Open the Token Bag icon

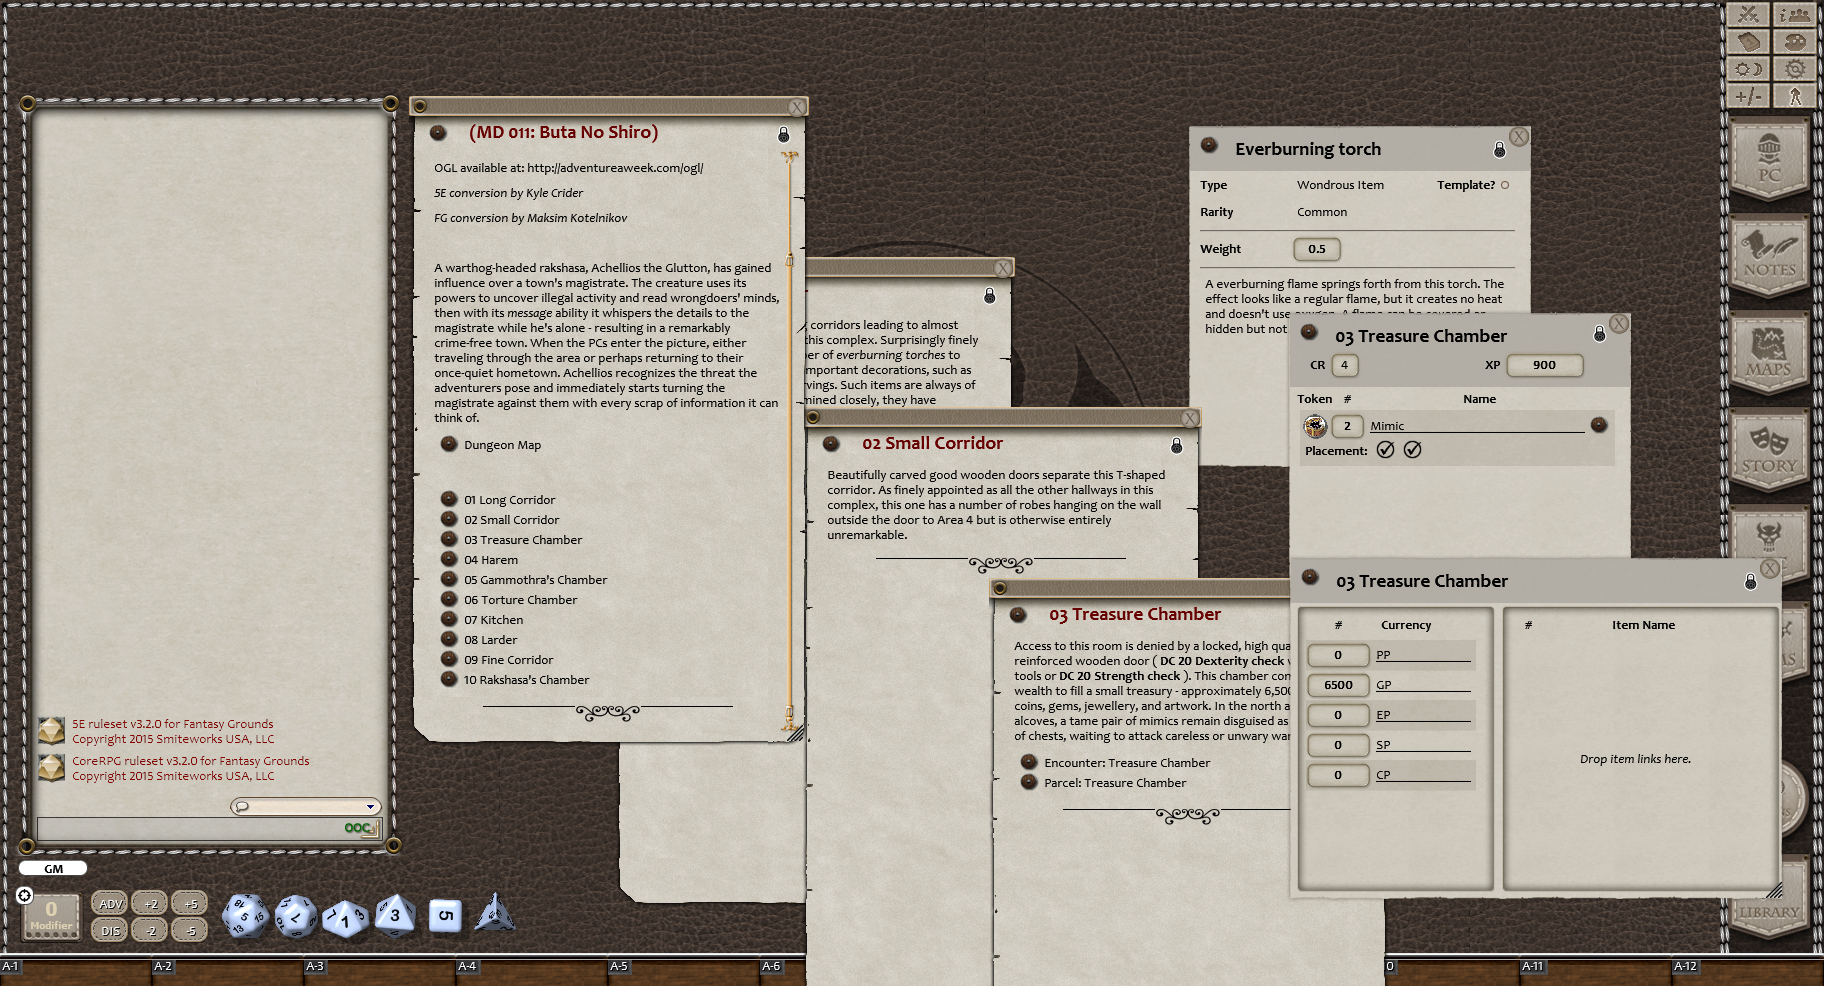tap(1796, 42)
